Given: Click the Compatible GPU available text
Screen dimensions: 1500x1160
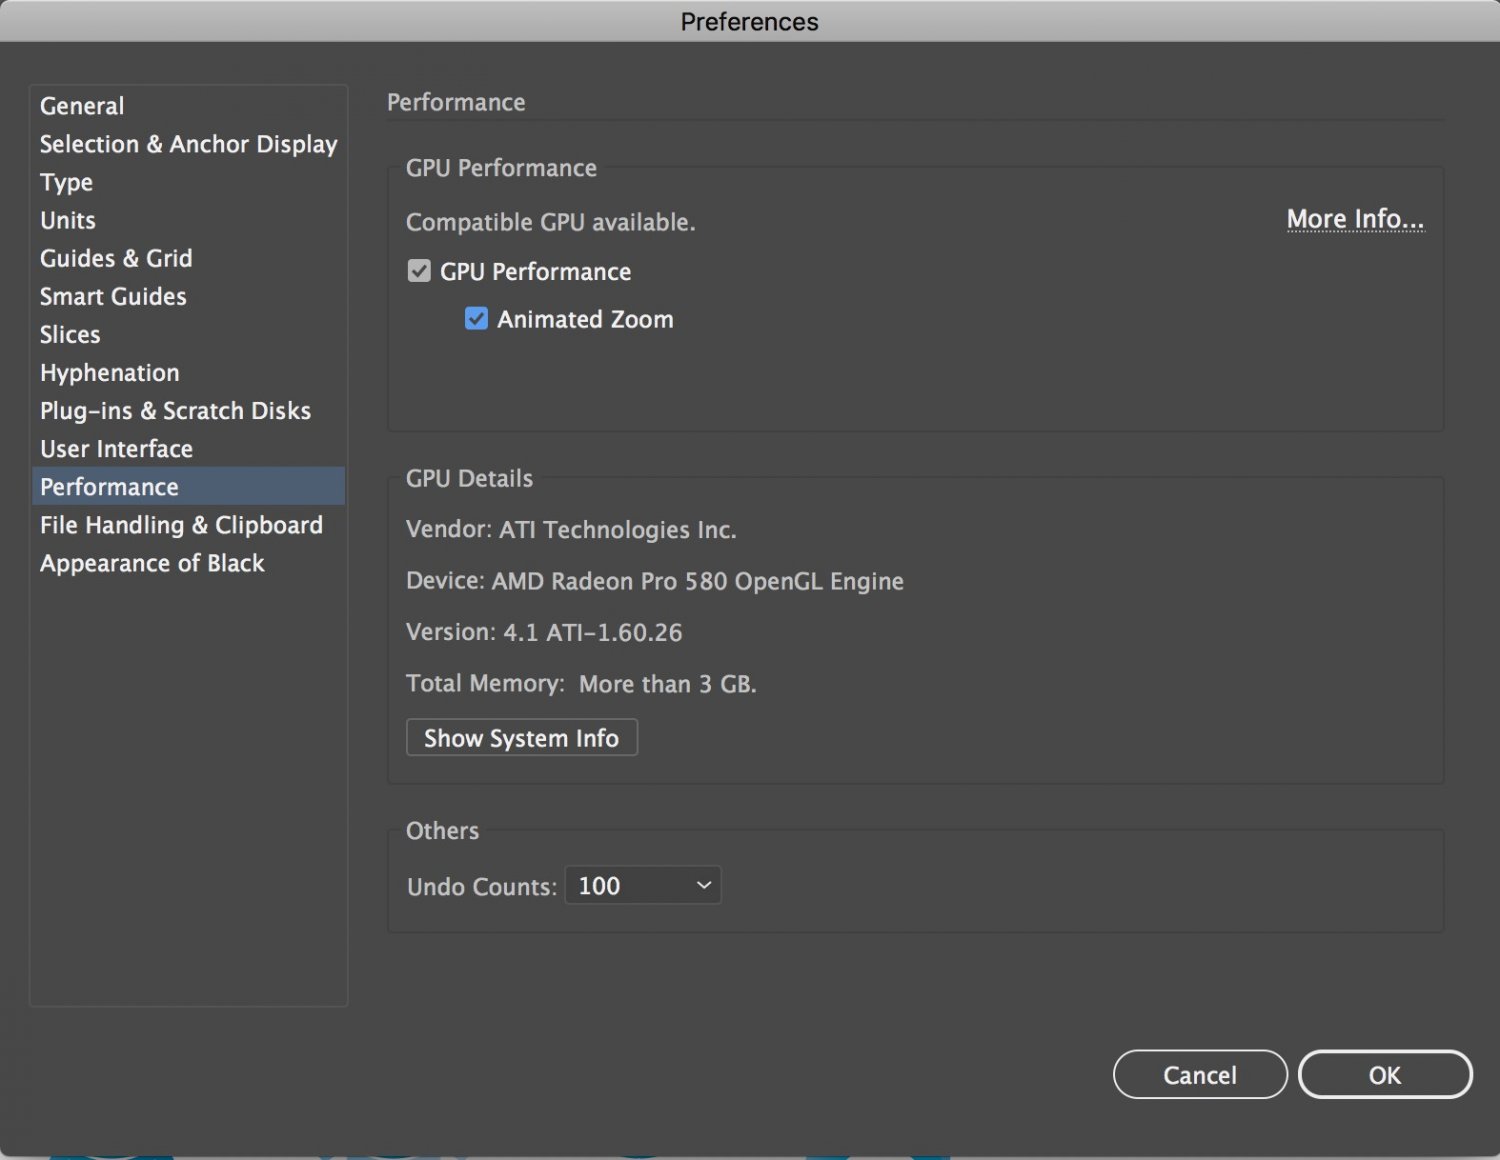Looking at the screenshot, I should click(550, 222).
